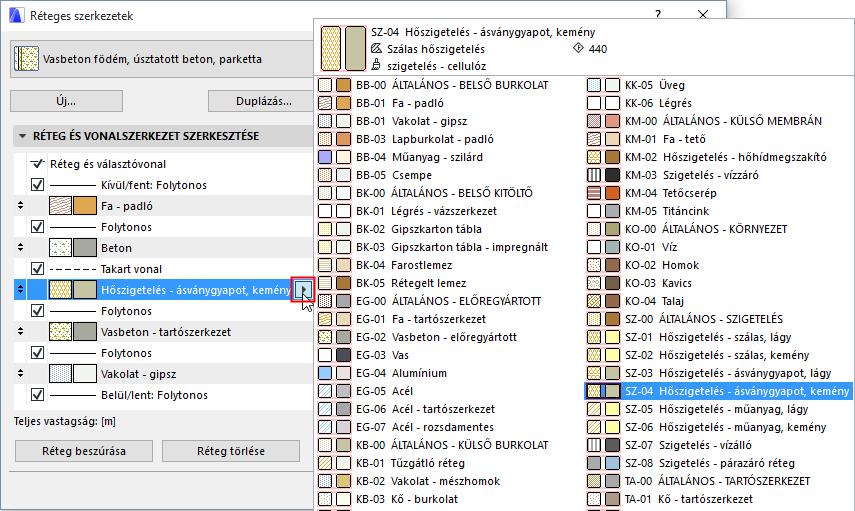The height and width of the screenshot is (511, 855).
Task: Toggle Belül/lent: Folytonos checkbox
Action: pos(37,395)
